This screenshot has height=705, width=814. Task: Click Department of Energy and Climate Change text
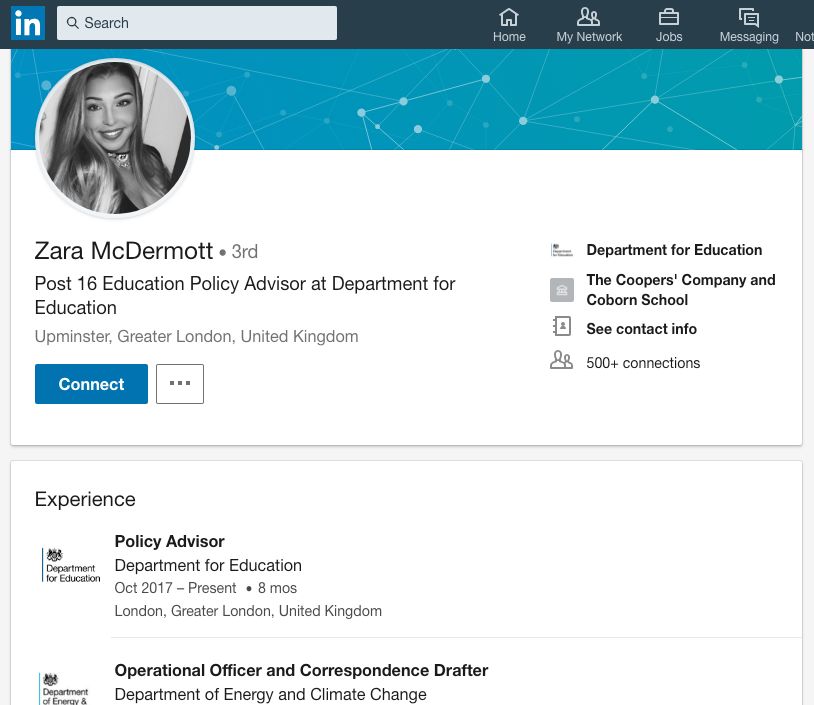coord(270,694)
